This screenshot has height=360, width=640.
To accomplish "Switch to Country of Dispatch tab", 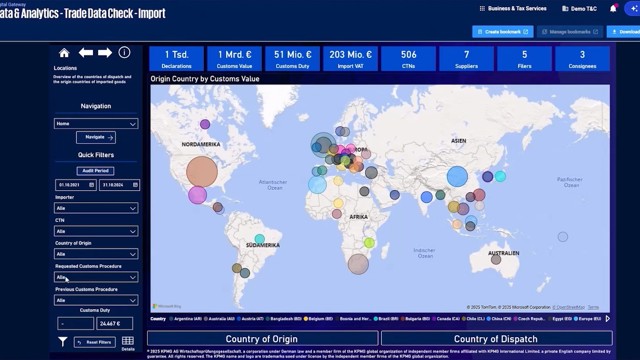I will coord(496,339).
